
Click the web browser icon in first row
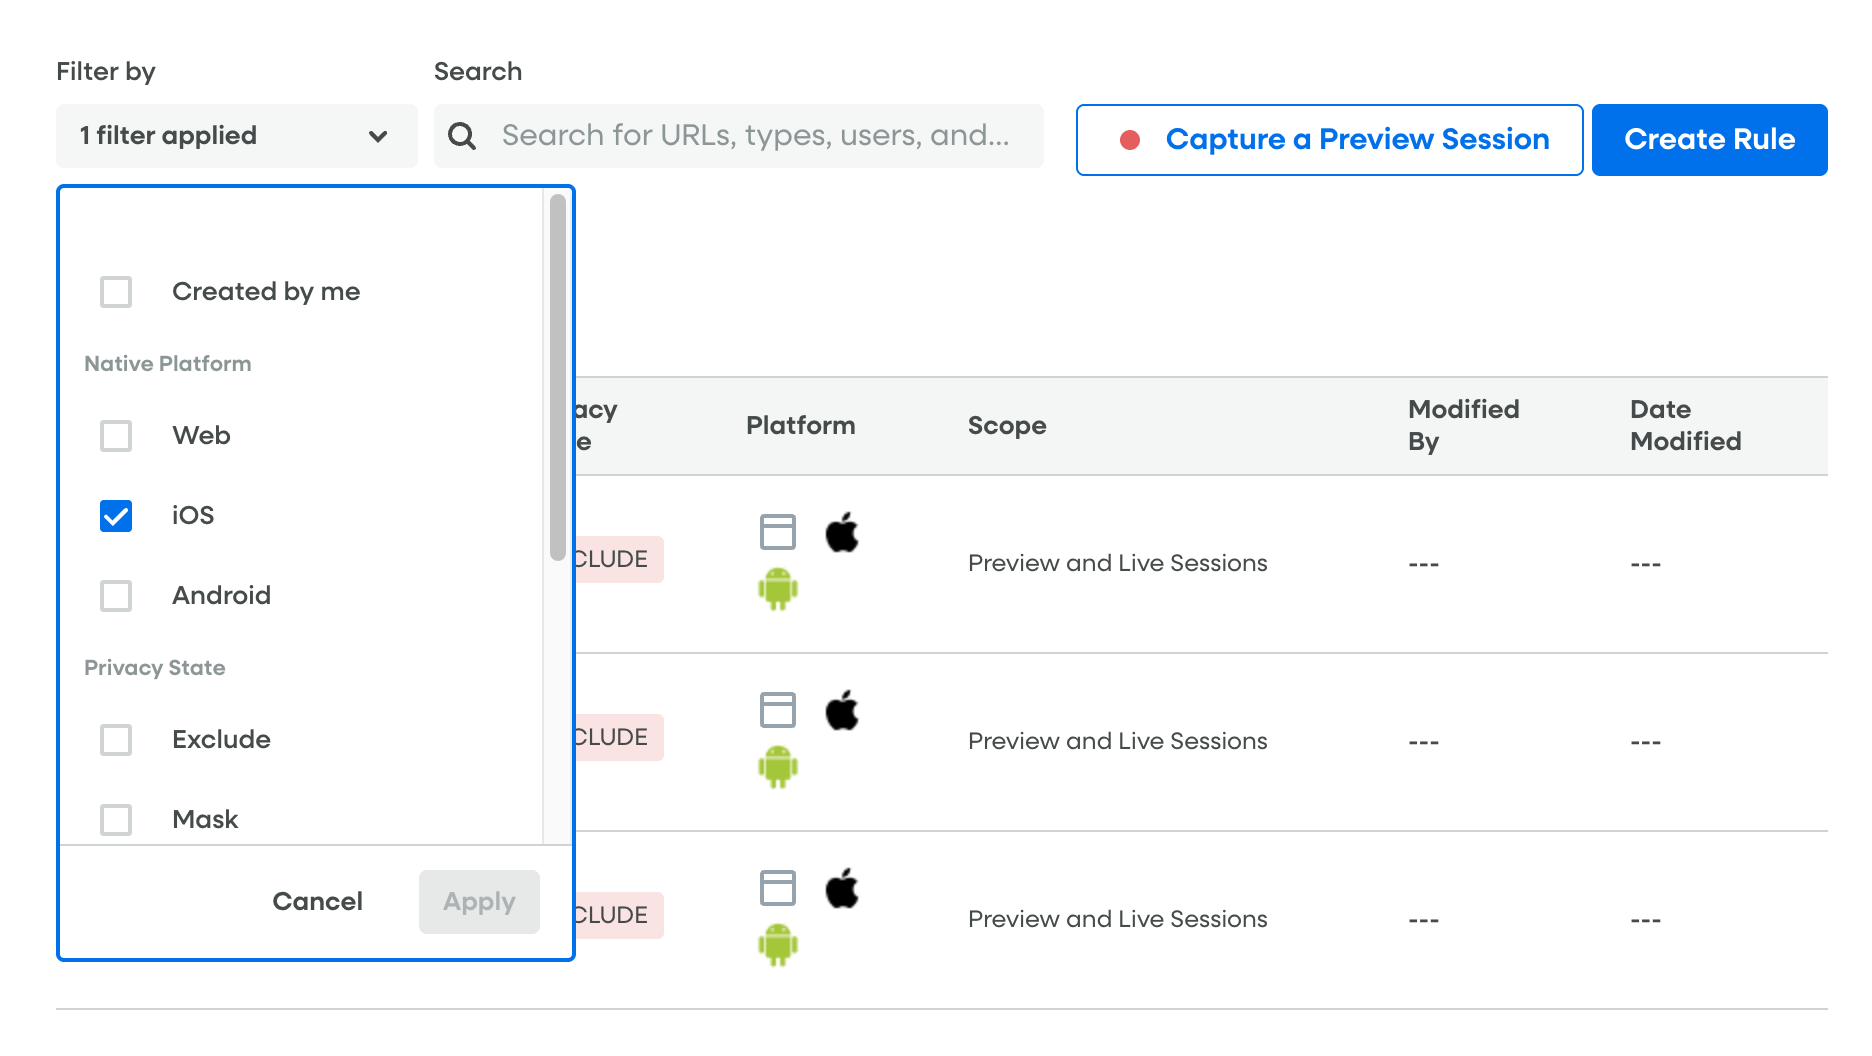point(777,532)
